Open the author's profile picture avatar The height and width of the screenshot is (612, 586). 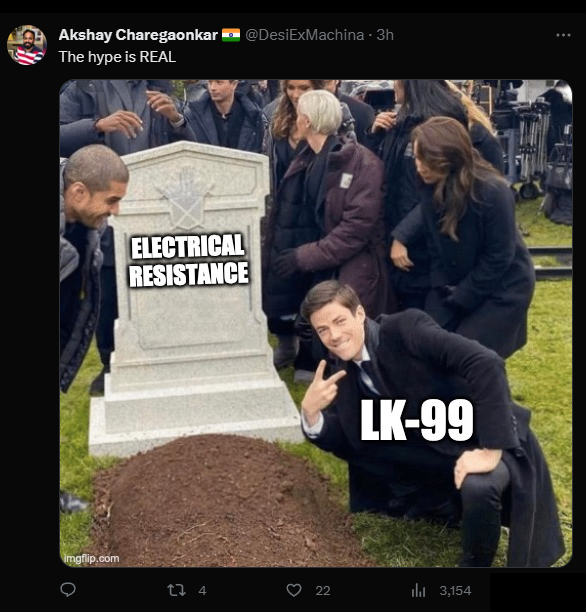point(27,45)
